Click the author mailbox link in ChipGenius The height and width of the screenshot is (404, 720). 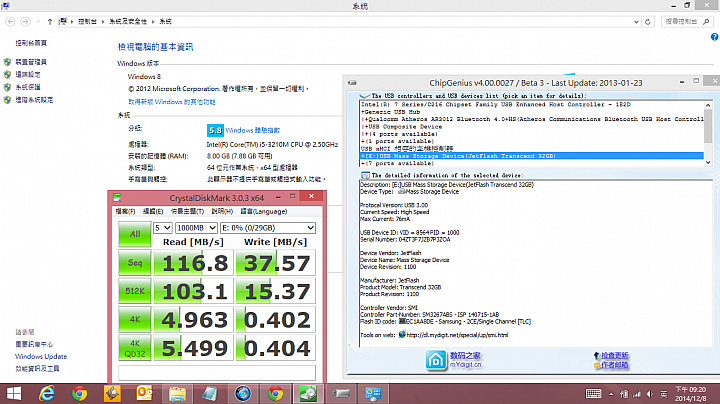tap(614, 365)
